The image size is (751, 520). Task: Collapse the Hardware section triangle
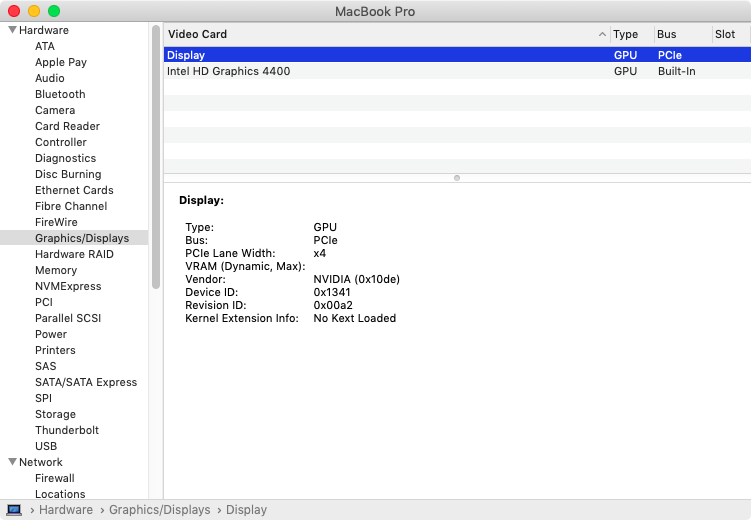pyautogui.click(x=12, y=30)
